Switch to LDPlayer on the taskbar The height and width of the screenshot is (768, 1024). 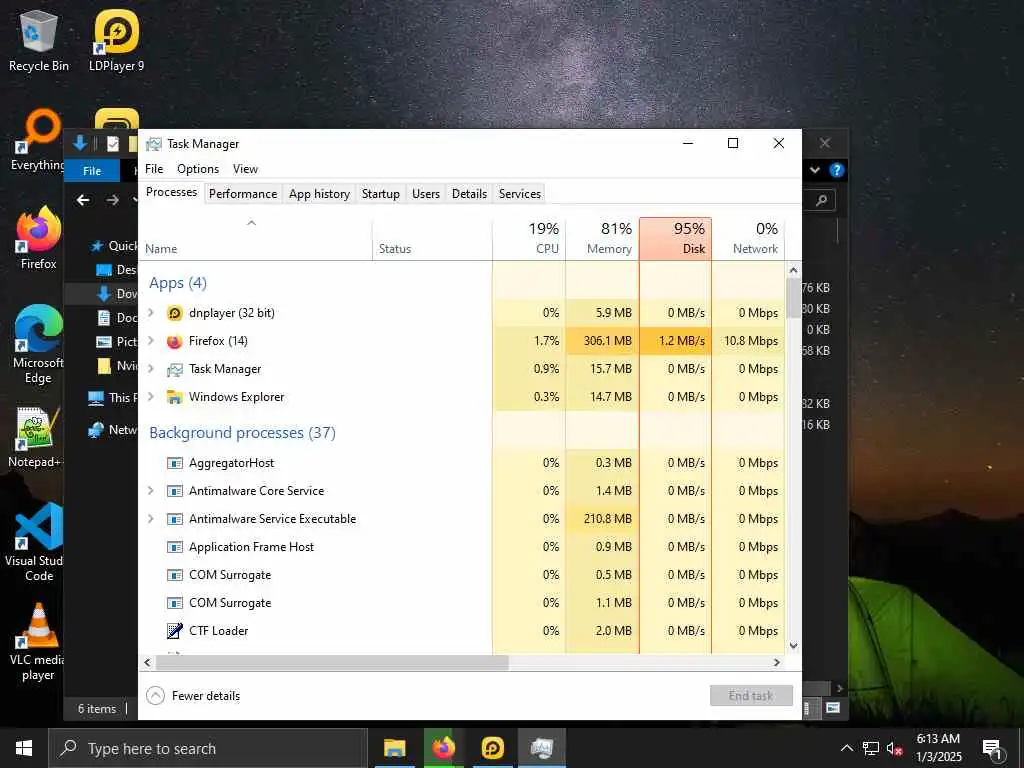tap(492, 748)
